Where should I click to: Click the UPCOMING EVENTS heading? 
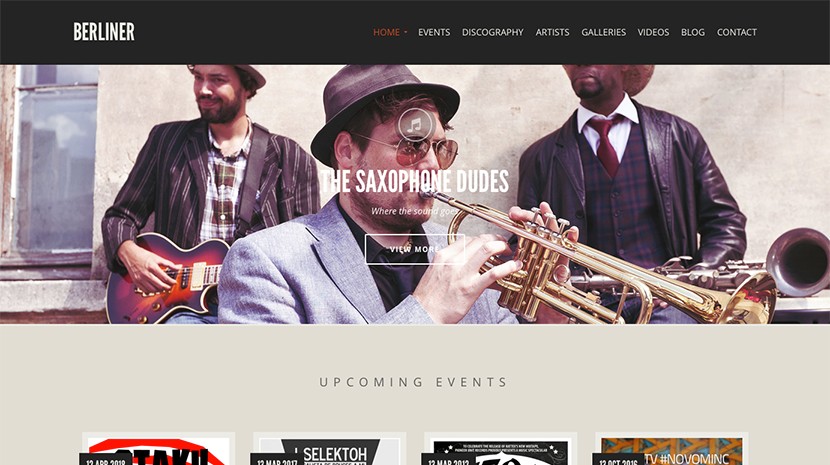click(414, 382)
